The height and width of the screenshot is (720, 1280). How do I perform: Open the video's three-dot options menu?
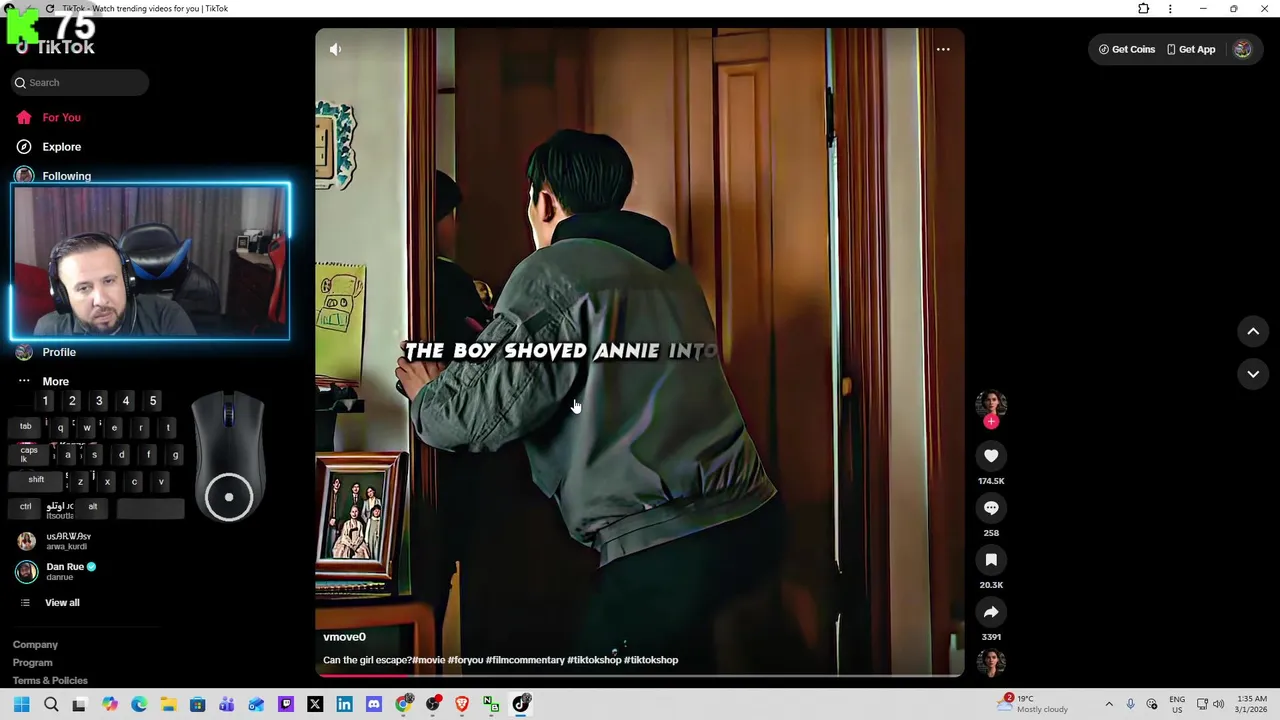pos(943,49)
